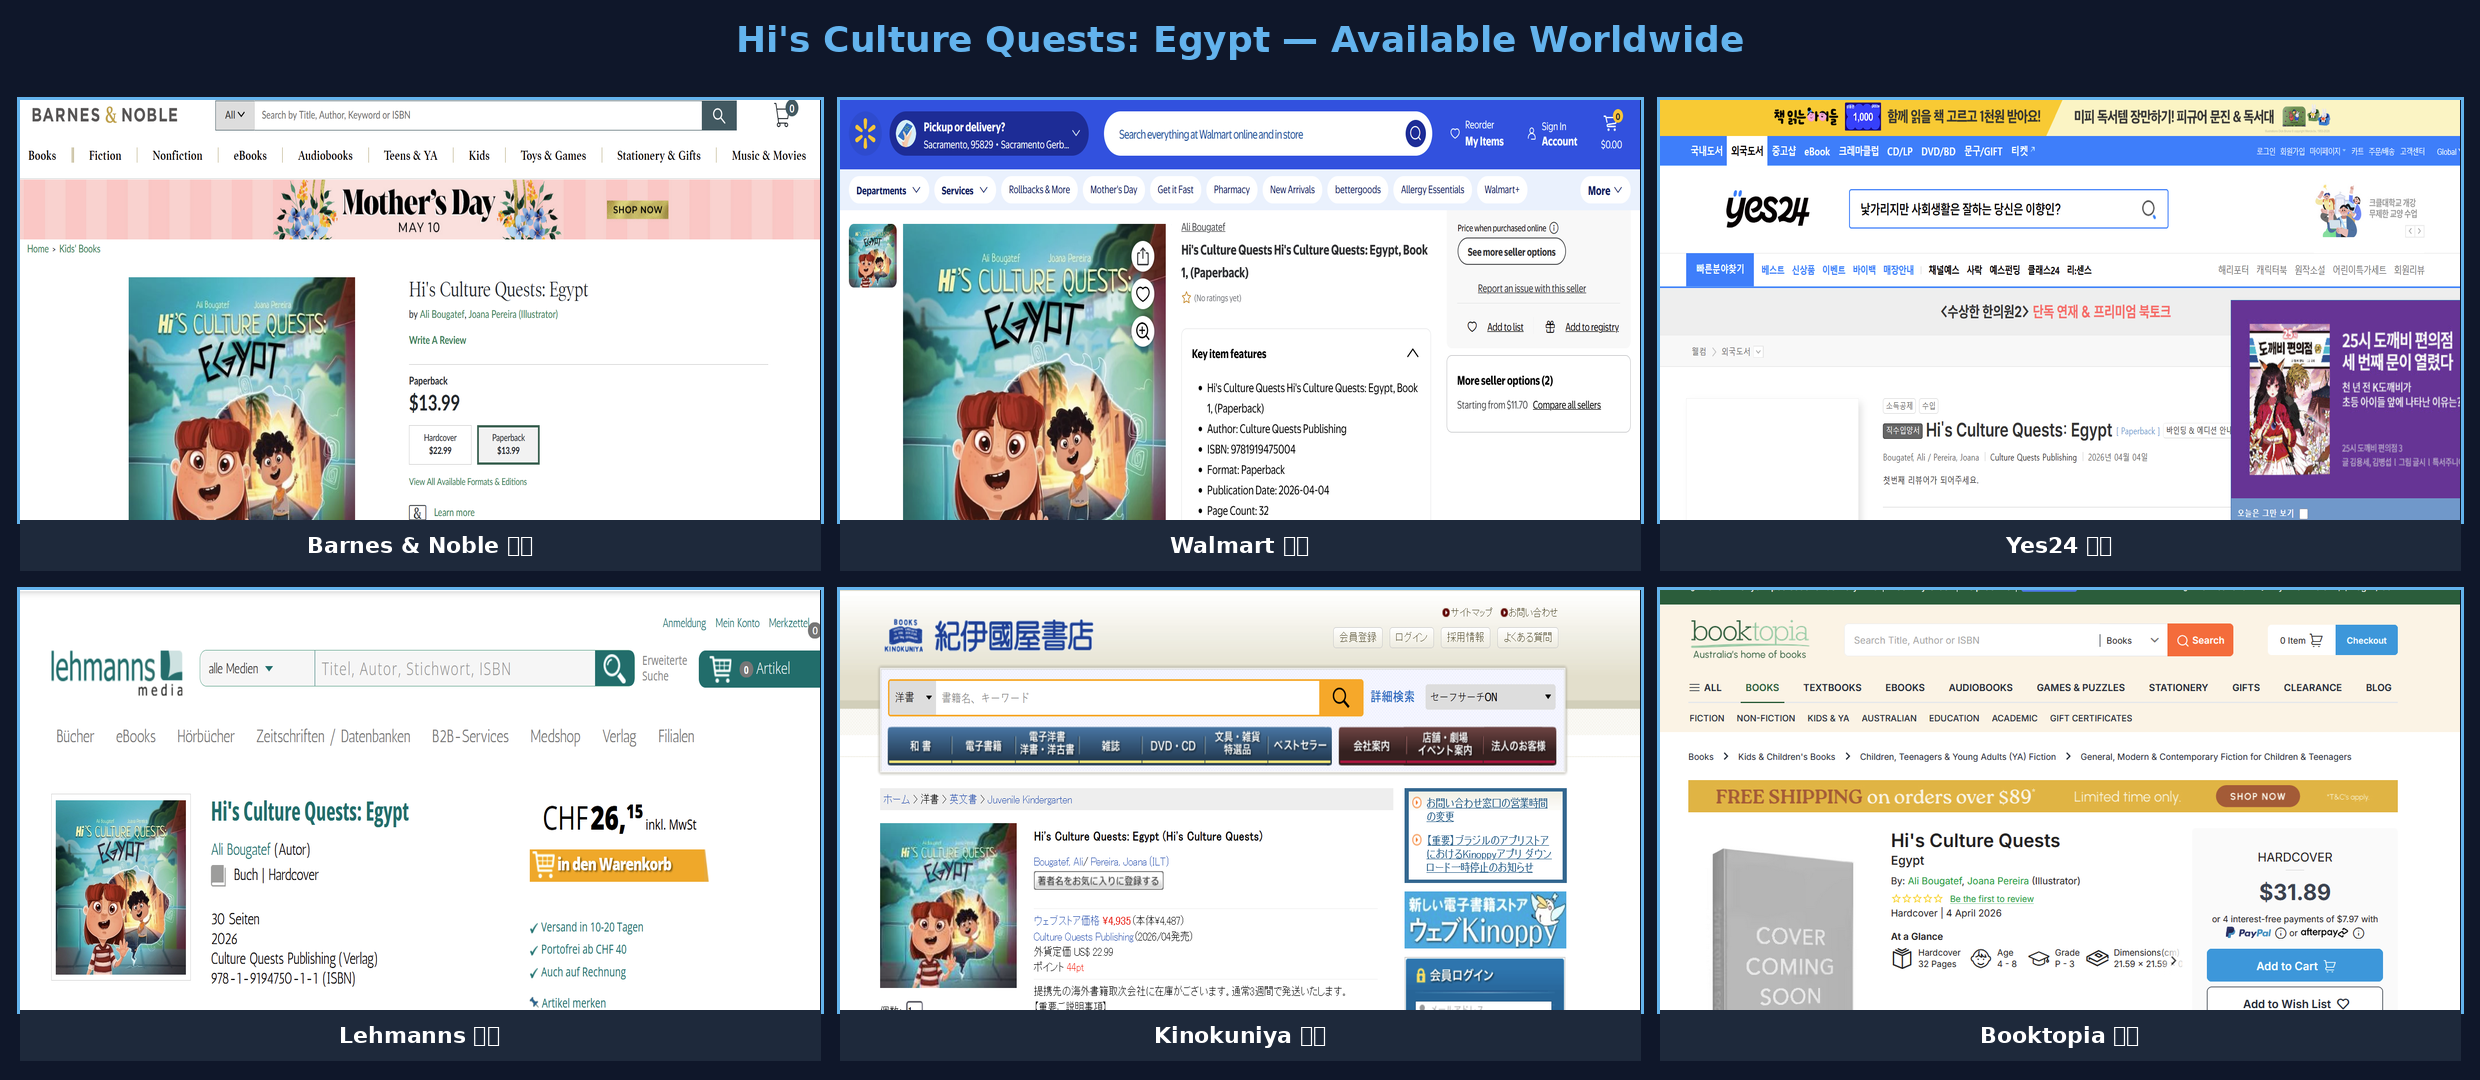2480x1080 pixels.
Task: Open the Walmart cart showing $0.00
Action: point(1611,131)
